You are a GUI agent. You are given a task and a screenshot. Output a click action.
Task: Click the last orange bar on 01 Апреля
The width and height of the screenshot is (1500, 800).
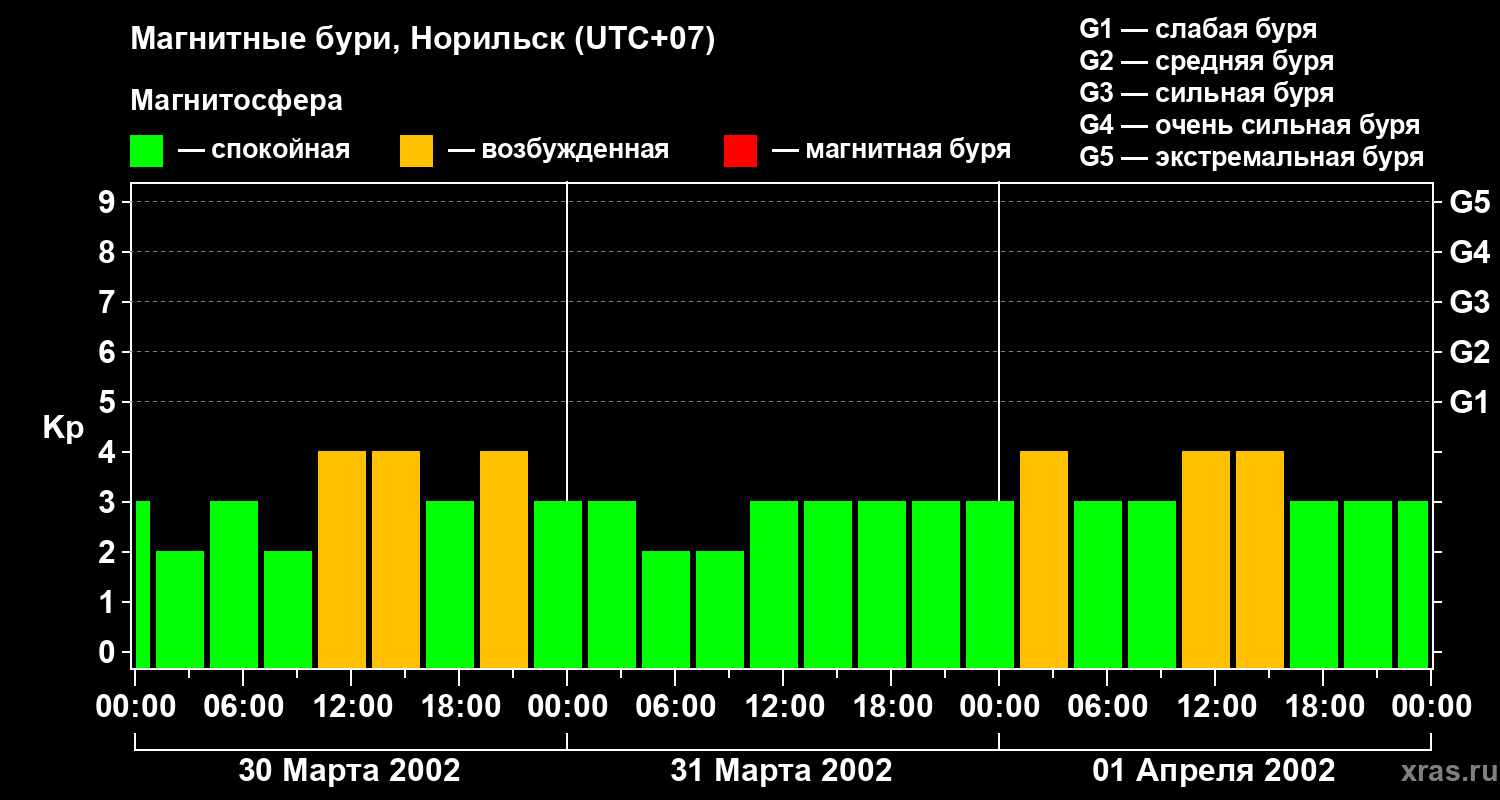(1260, 559)
